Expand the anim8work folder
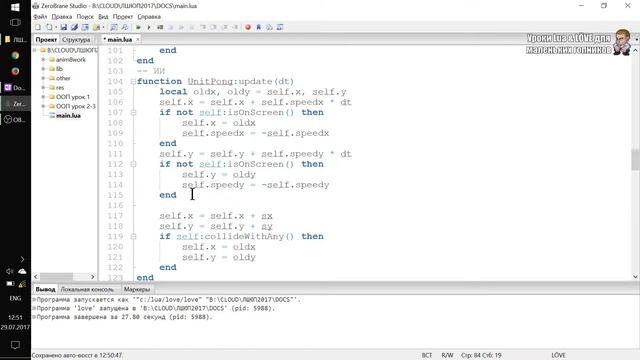 (43, 60)
